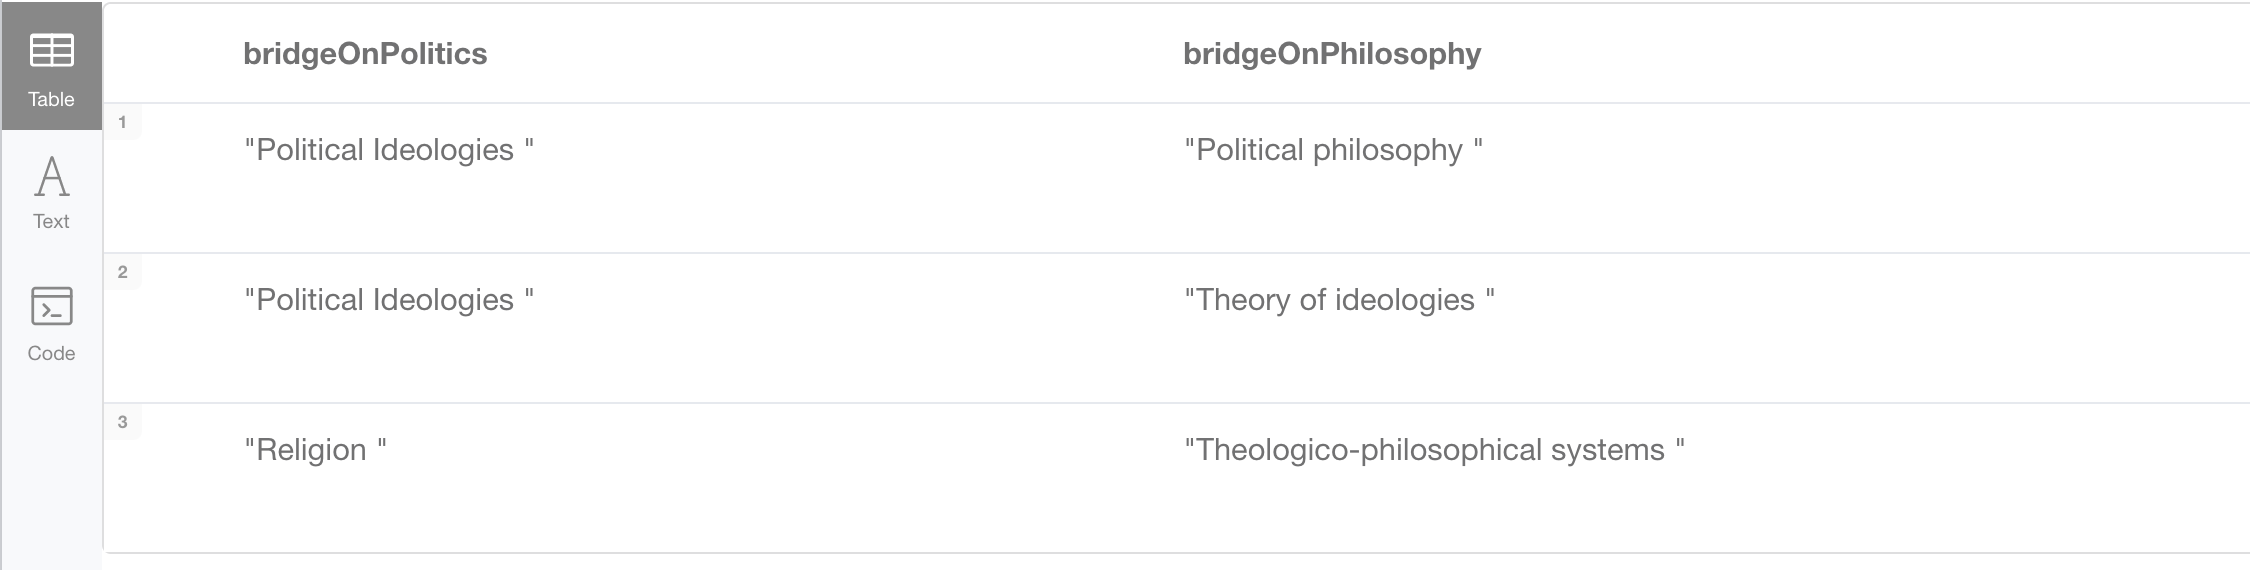This screenshot has height=570, width=2250.
Task: Click empty header cell left of bridgeOnPolitics
Action: (172, 54)
